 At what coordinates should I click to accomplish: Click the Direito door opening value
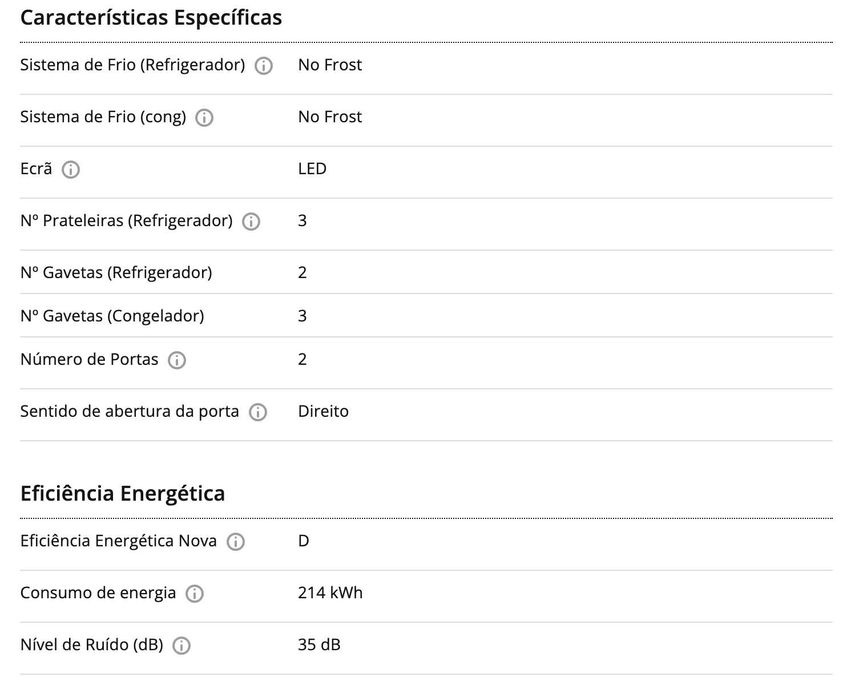point(323,411)
